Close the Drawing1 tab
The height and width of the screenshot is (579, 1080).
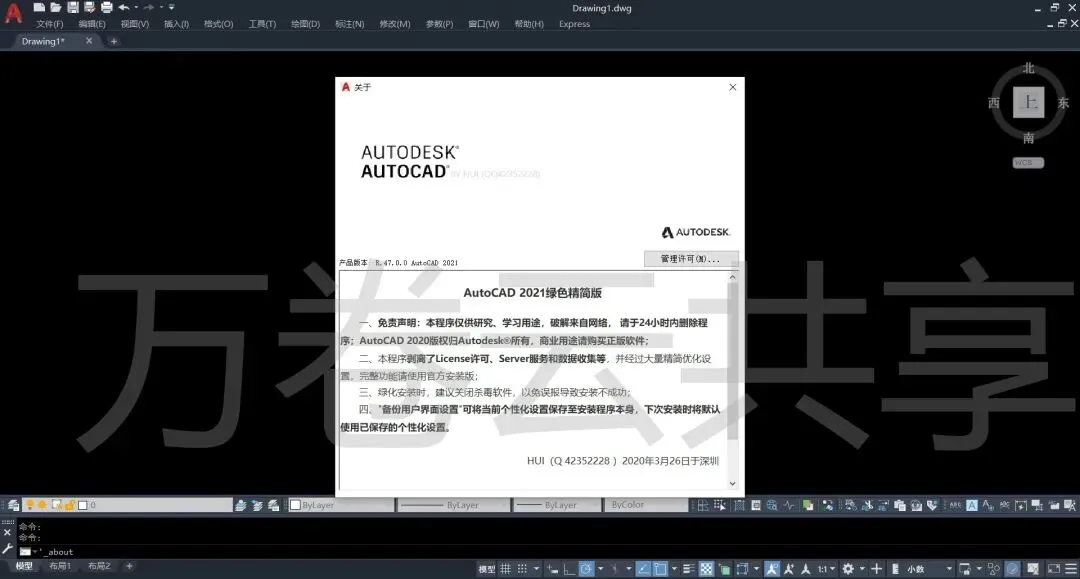click(x=89, y=41)
